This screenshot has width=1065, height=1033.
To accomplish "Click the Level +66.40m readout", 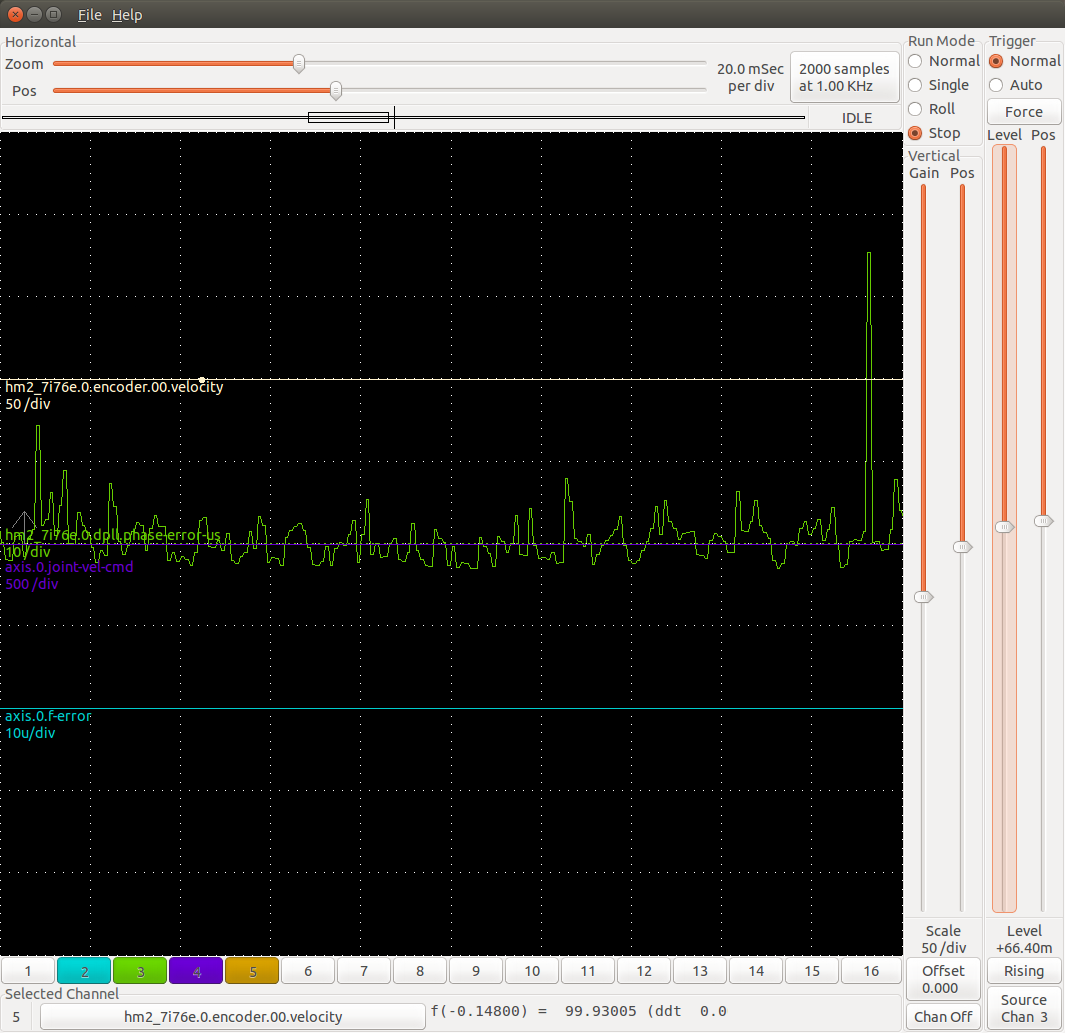I will pyautogui.click(x=1024, y=939).
